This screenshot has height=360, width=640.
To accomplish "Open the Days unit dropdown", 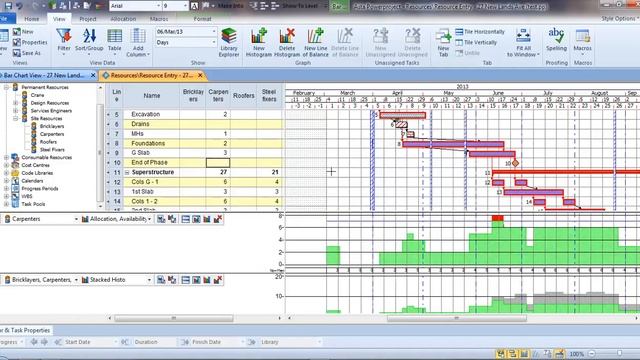I will click(213, 42).
